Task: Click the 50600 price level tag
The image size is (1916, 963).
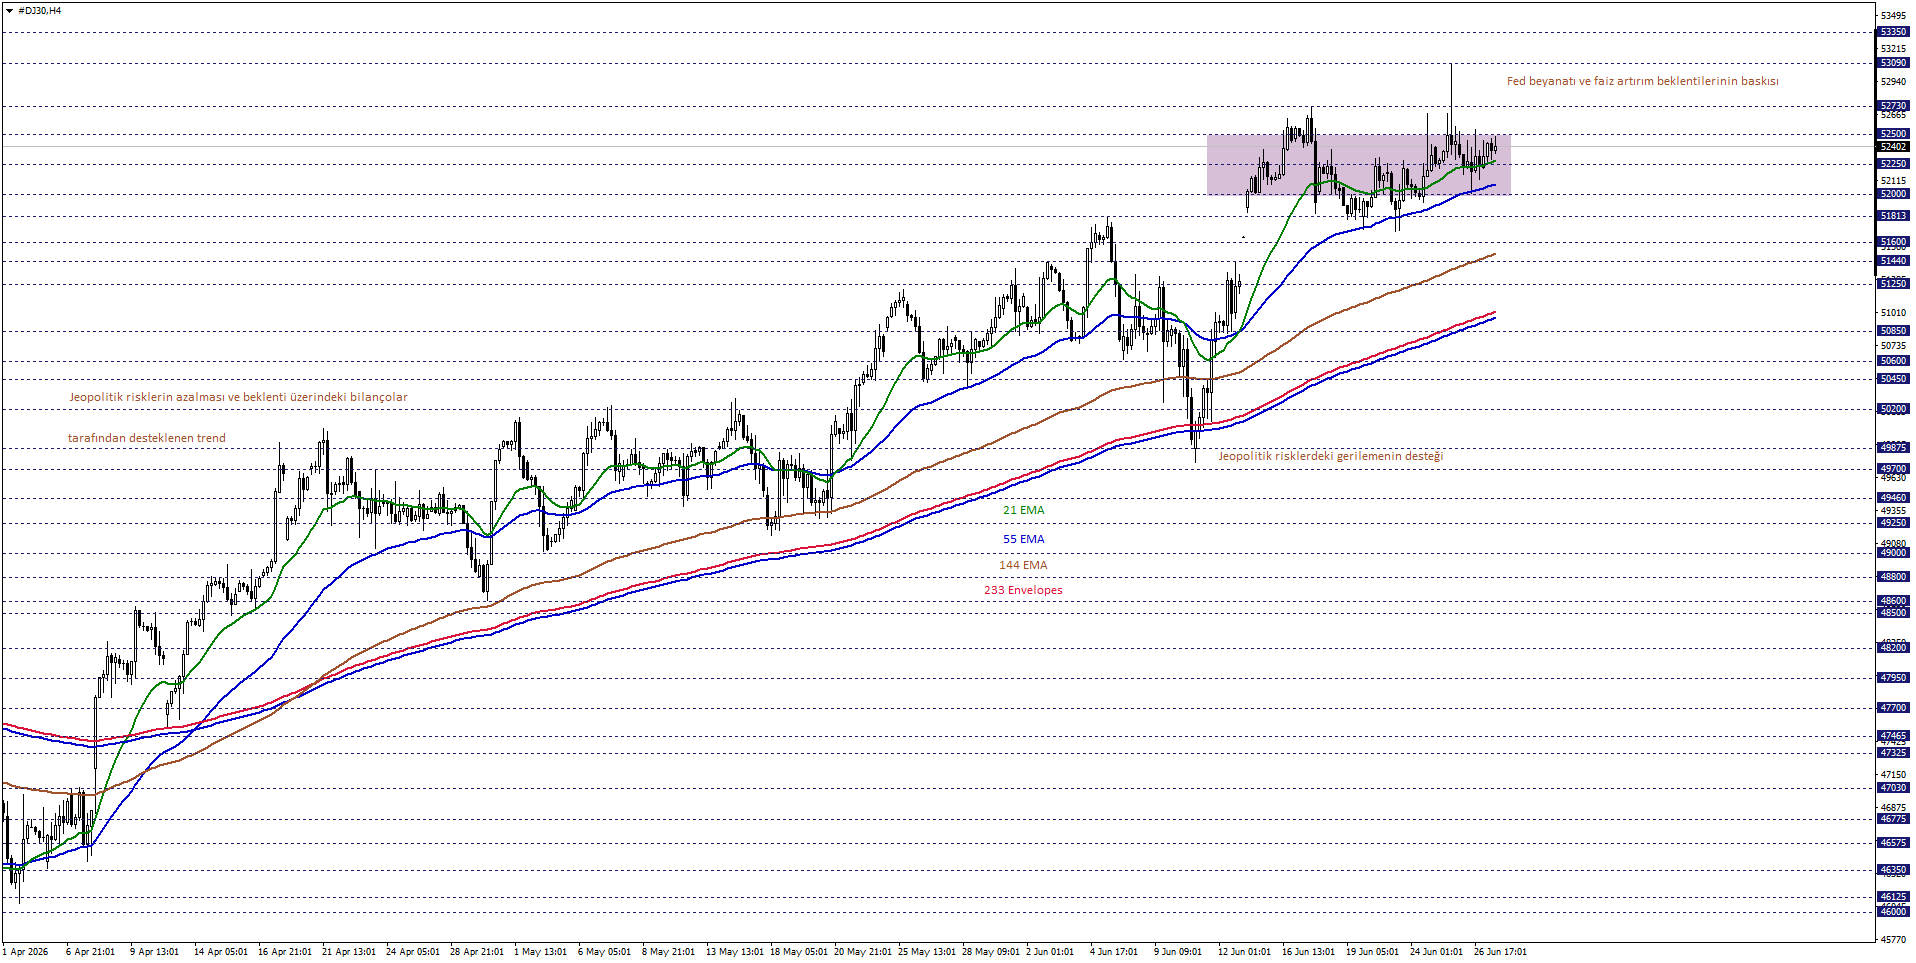Action: pos(1893,361)
